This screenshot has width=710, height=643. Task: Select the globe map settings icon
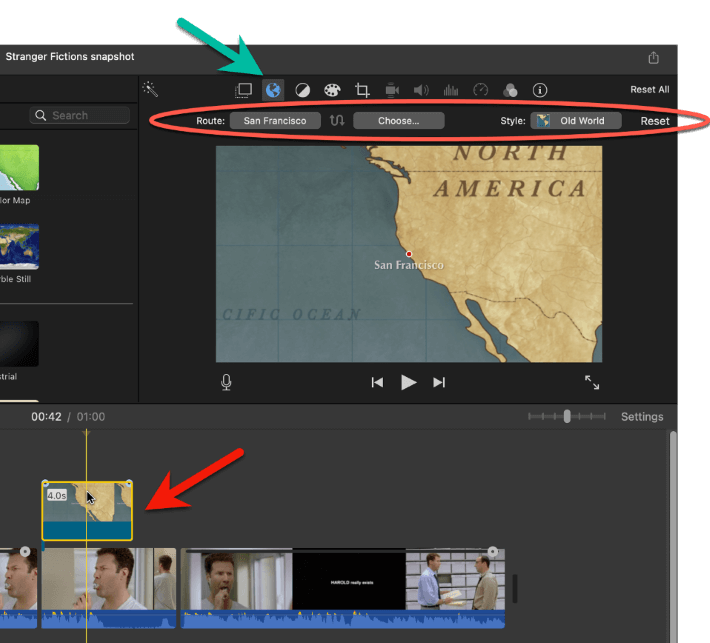click(273, 90)
